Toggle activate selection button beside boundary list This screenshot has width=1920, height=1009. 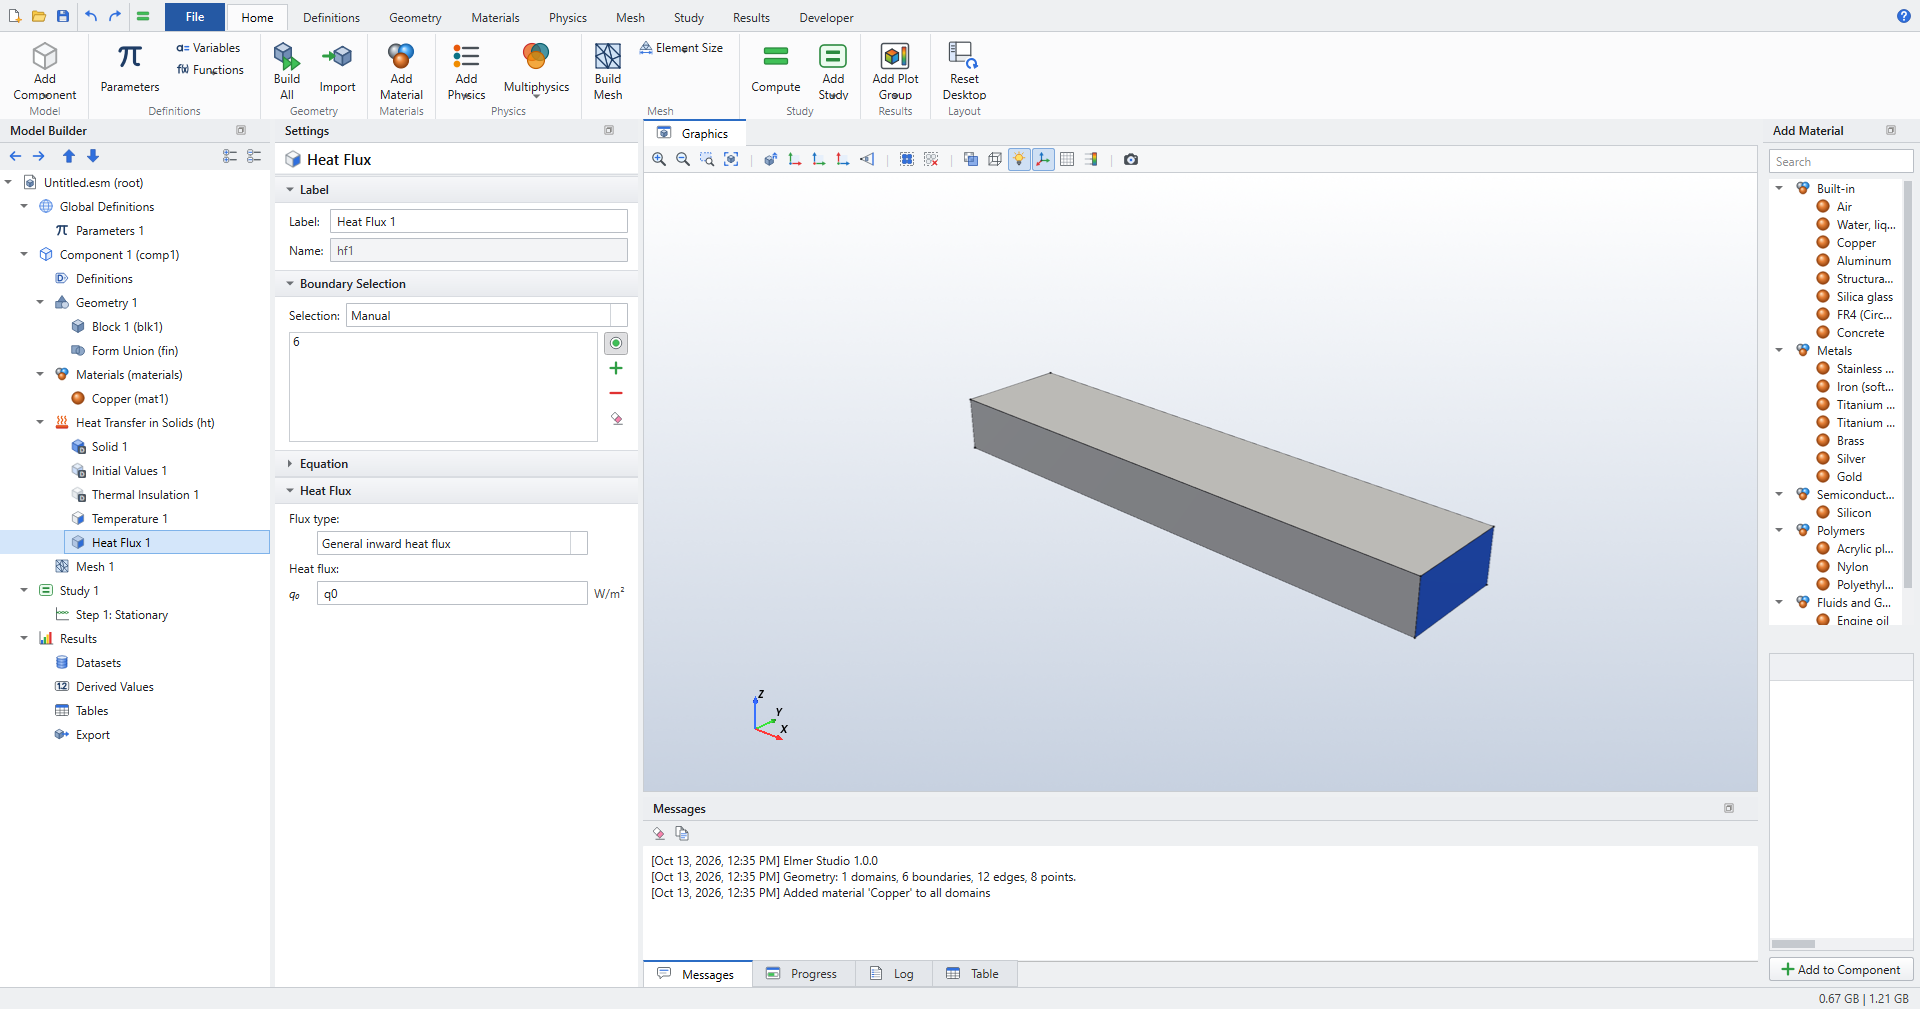[x=616, y=343]
